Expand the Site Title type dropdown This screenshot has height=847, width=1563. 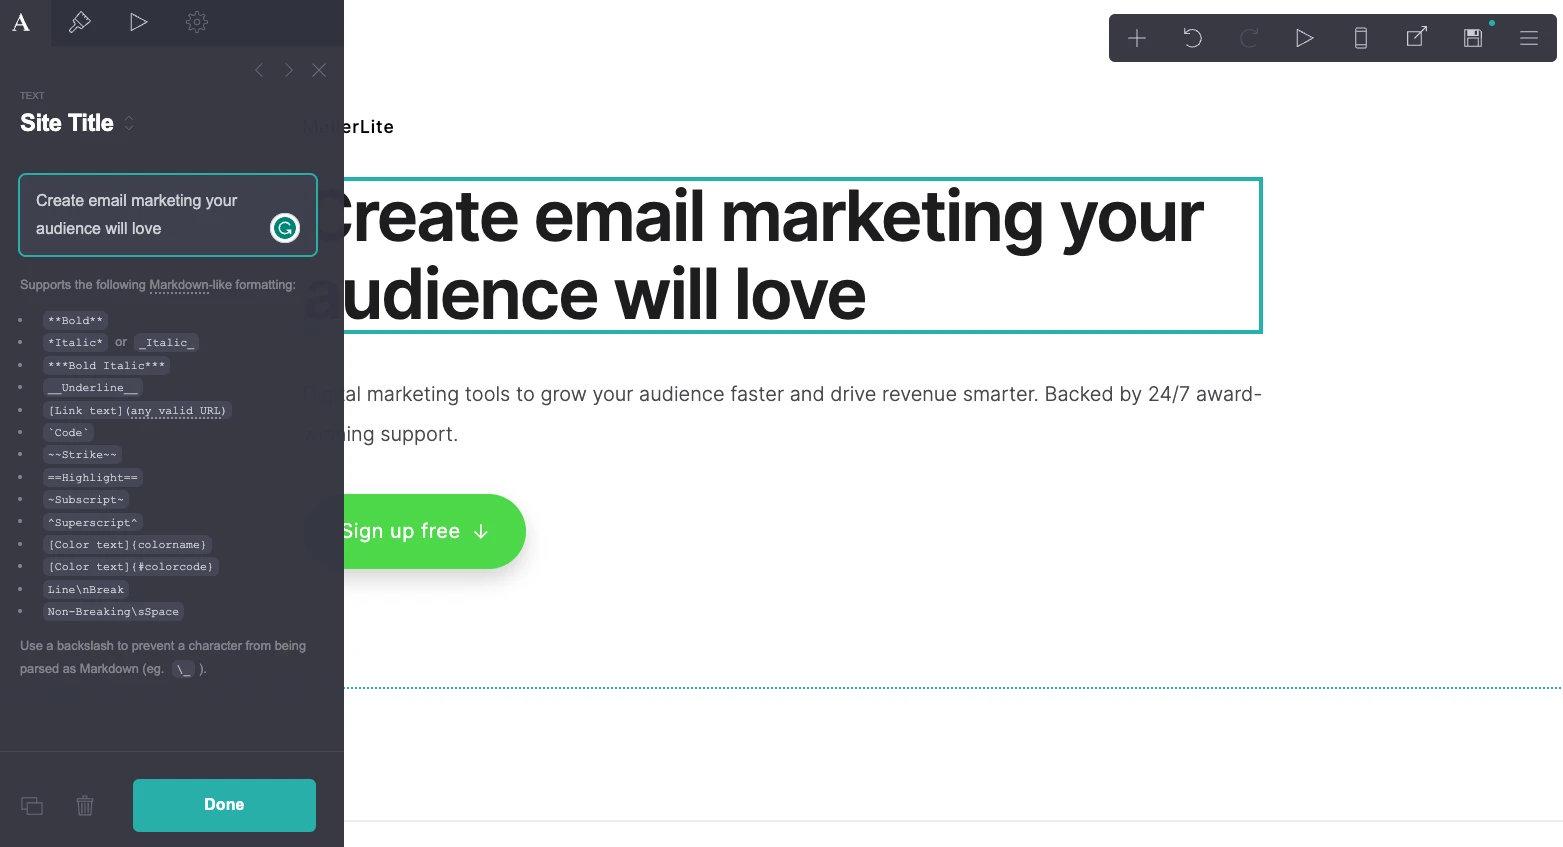[129, 123]
